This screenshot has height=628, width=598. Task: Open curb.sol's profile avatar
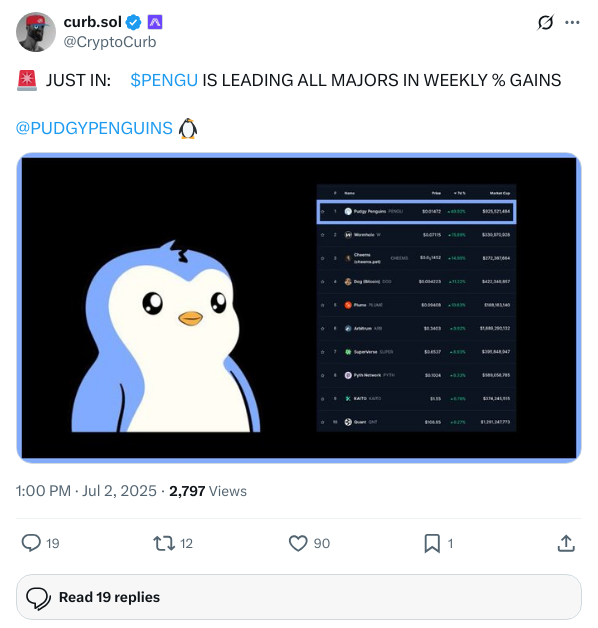point(36,32)
